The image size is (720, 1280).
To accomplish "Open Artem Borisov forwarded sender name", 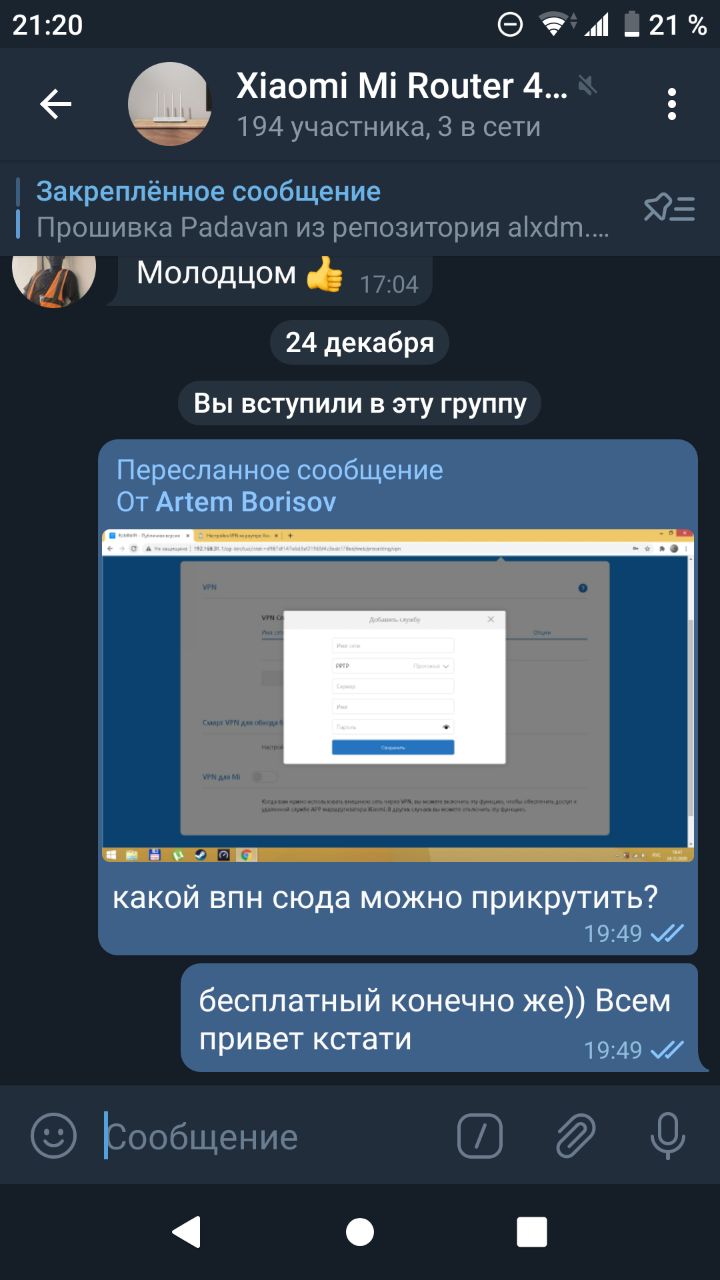I will [245, 502].
